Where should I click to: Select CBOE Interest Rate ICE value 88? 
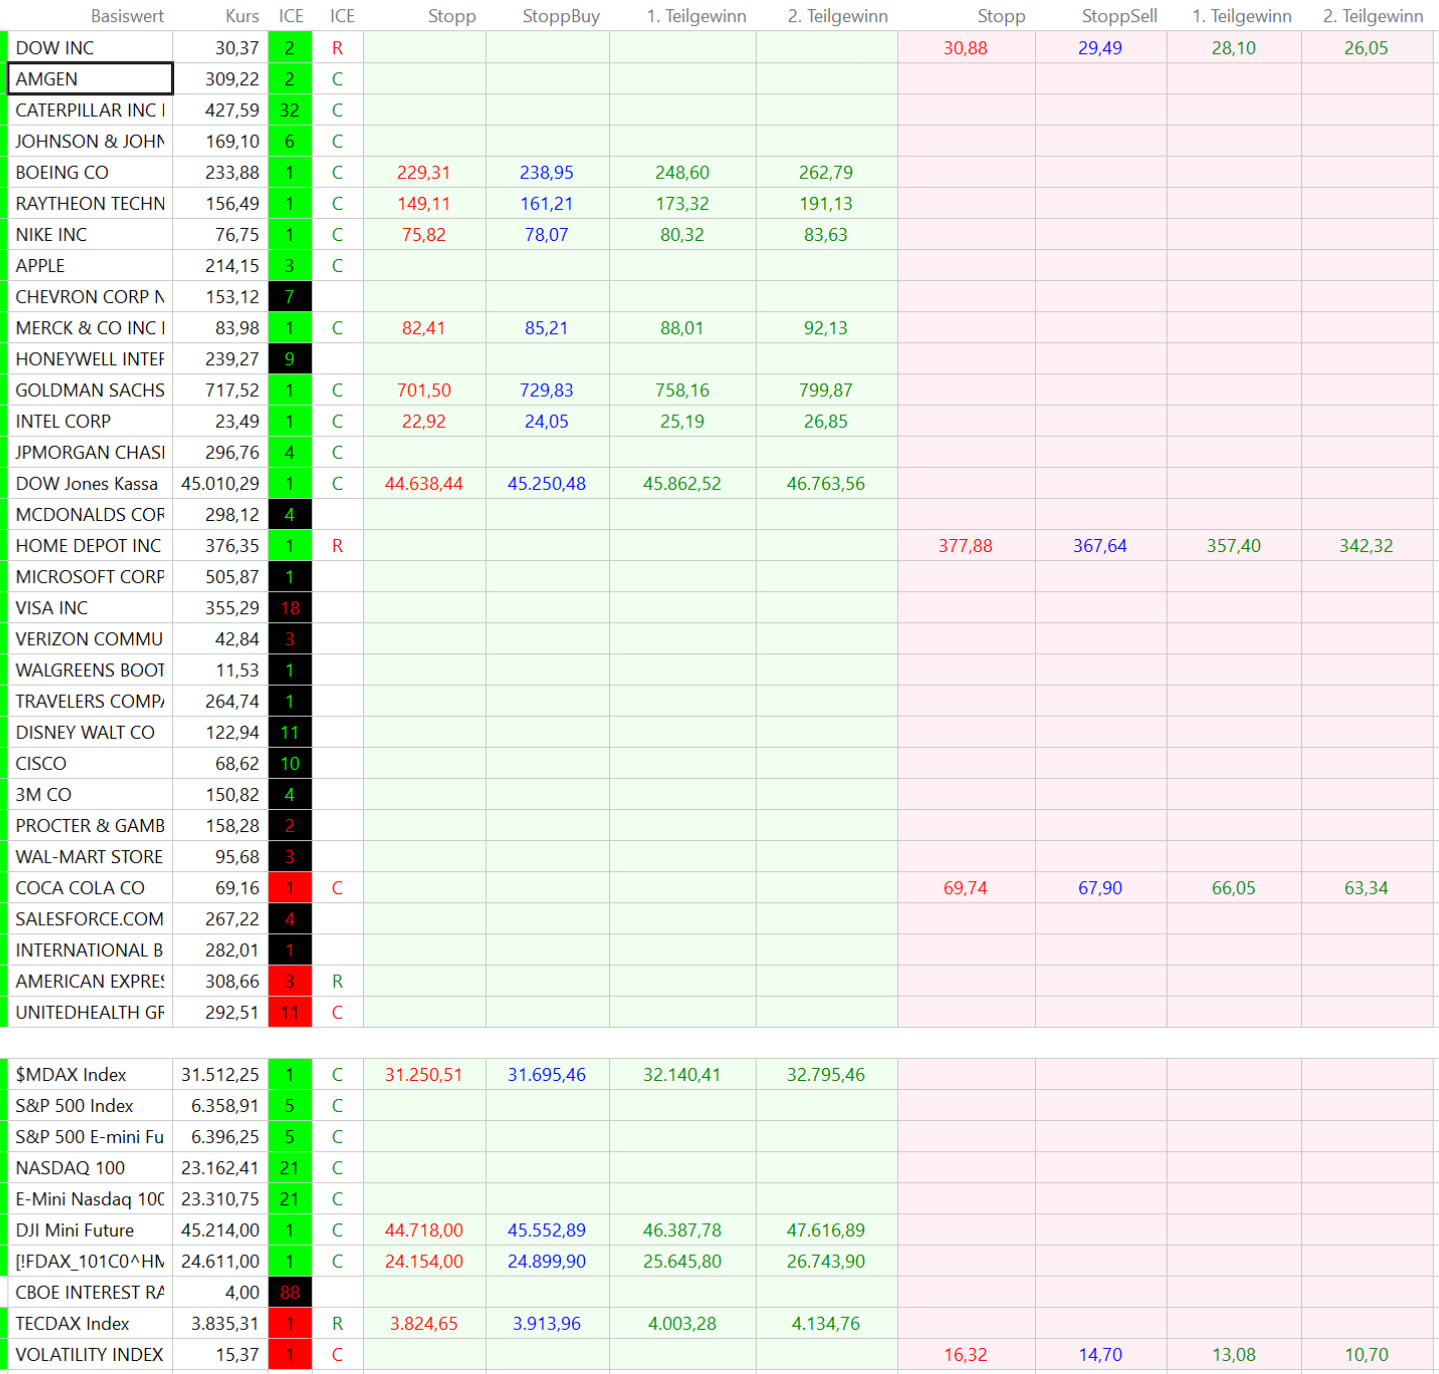pyautogui.click(x=290, y=1292)
